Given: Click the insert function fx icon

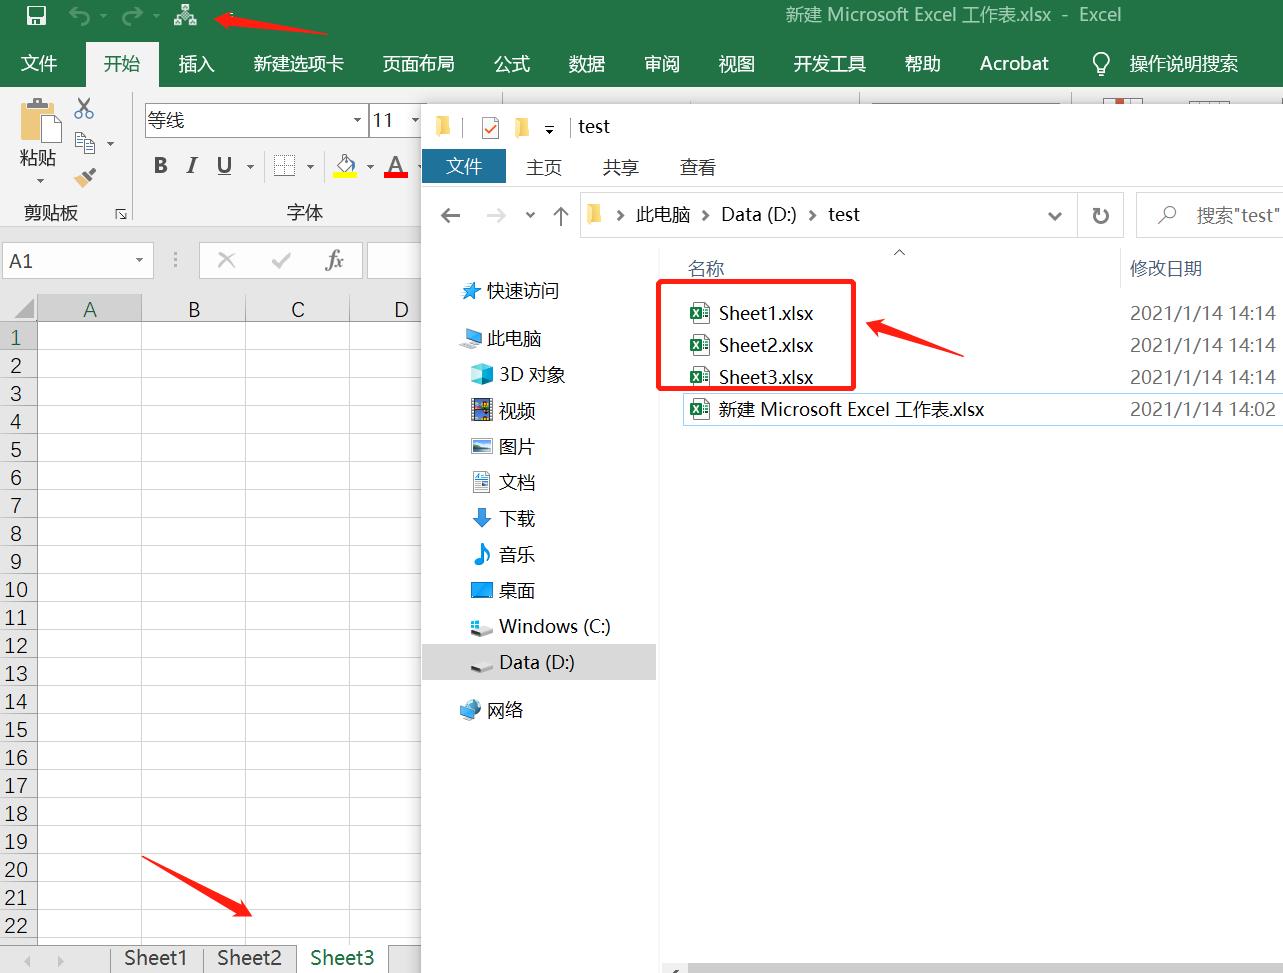Looking at the screenshot, I should coord(335,261).
